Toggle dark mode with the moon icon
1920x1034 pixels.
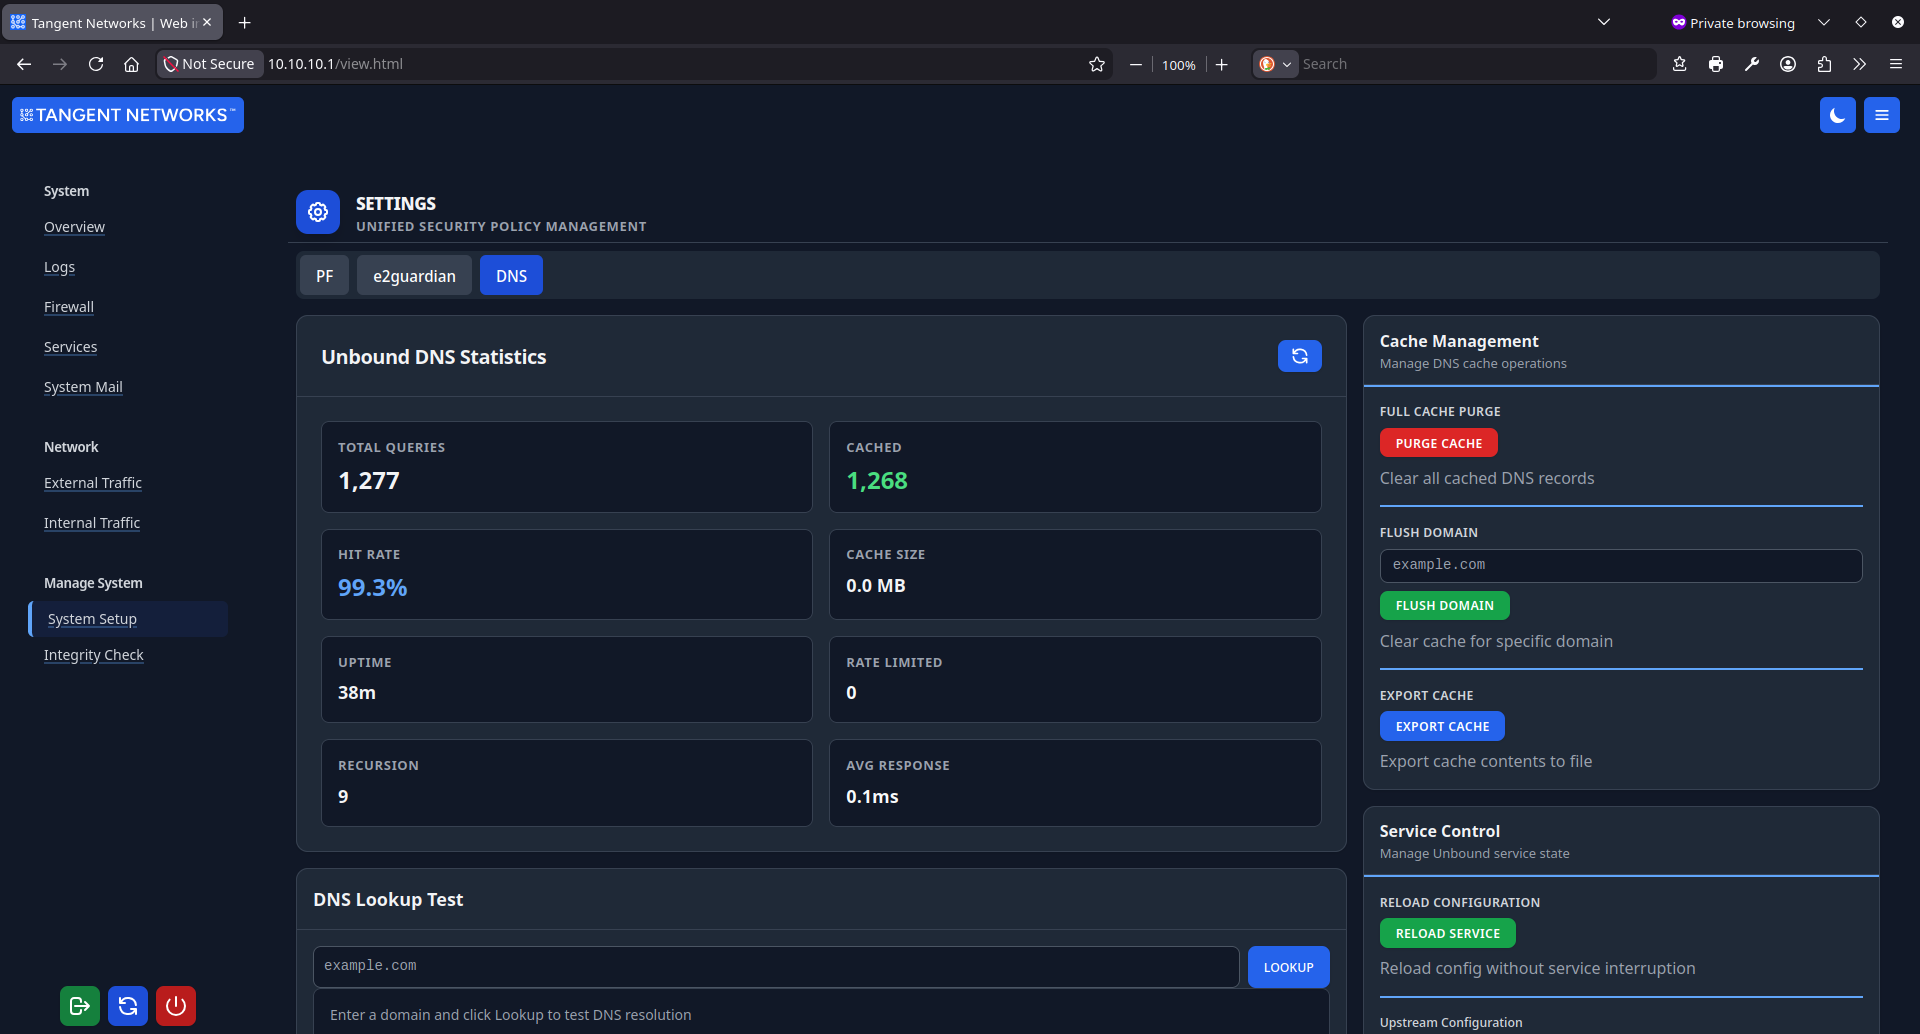click(x=1838, y=114)
